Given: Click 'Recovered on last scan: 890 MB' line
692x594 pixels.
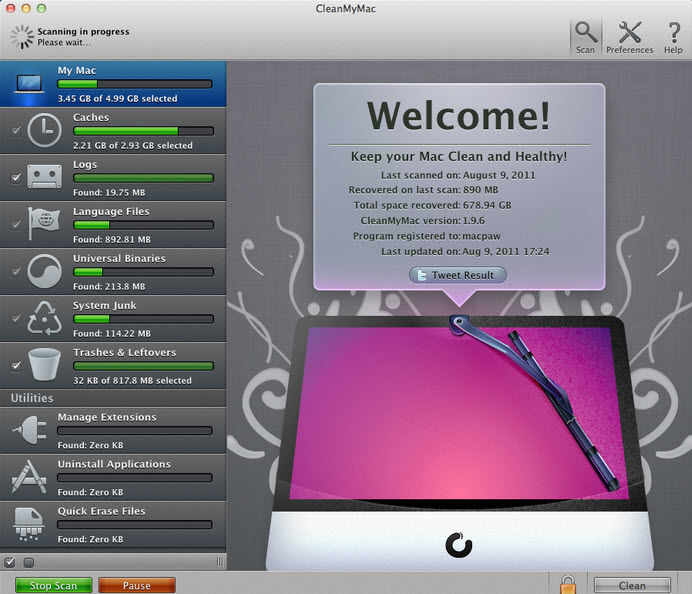Looking at the screenshot, I should pyautogui.click(x=423, y=190).
